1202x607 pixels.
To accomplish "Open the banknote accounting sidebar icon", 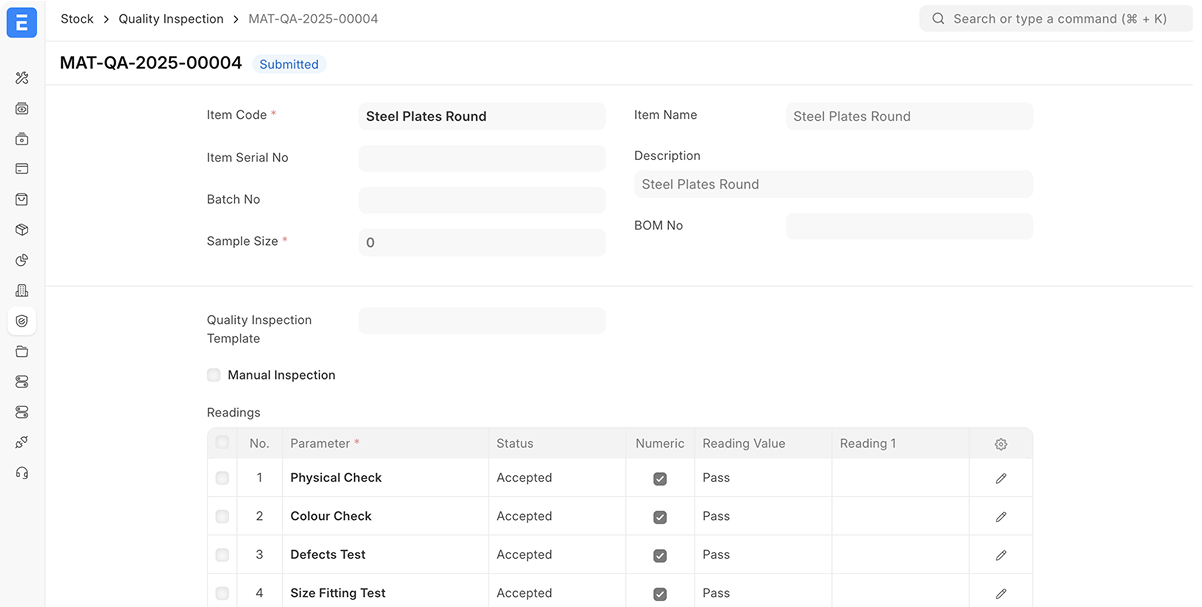I will tap(22, 108).
